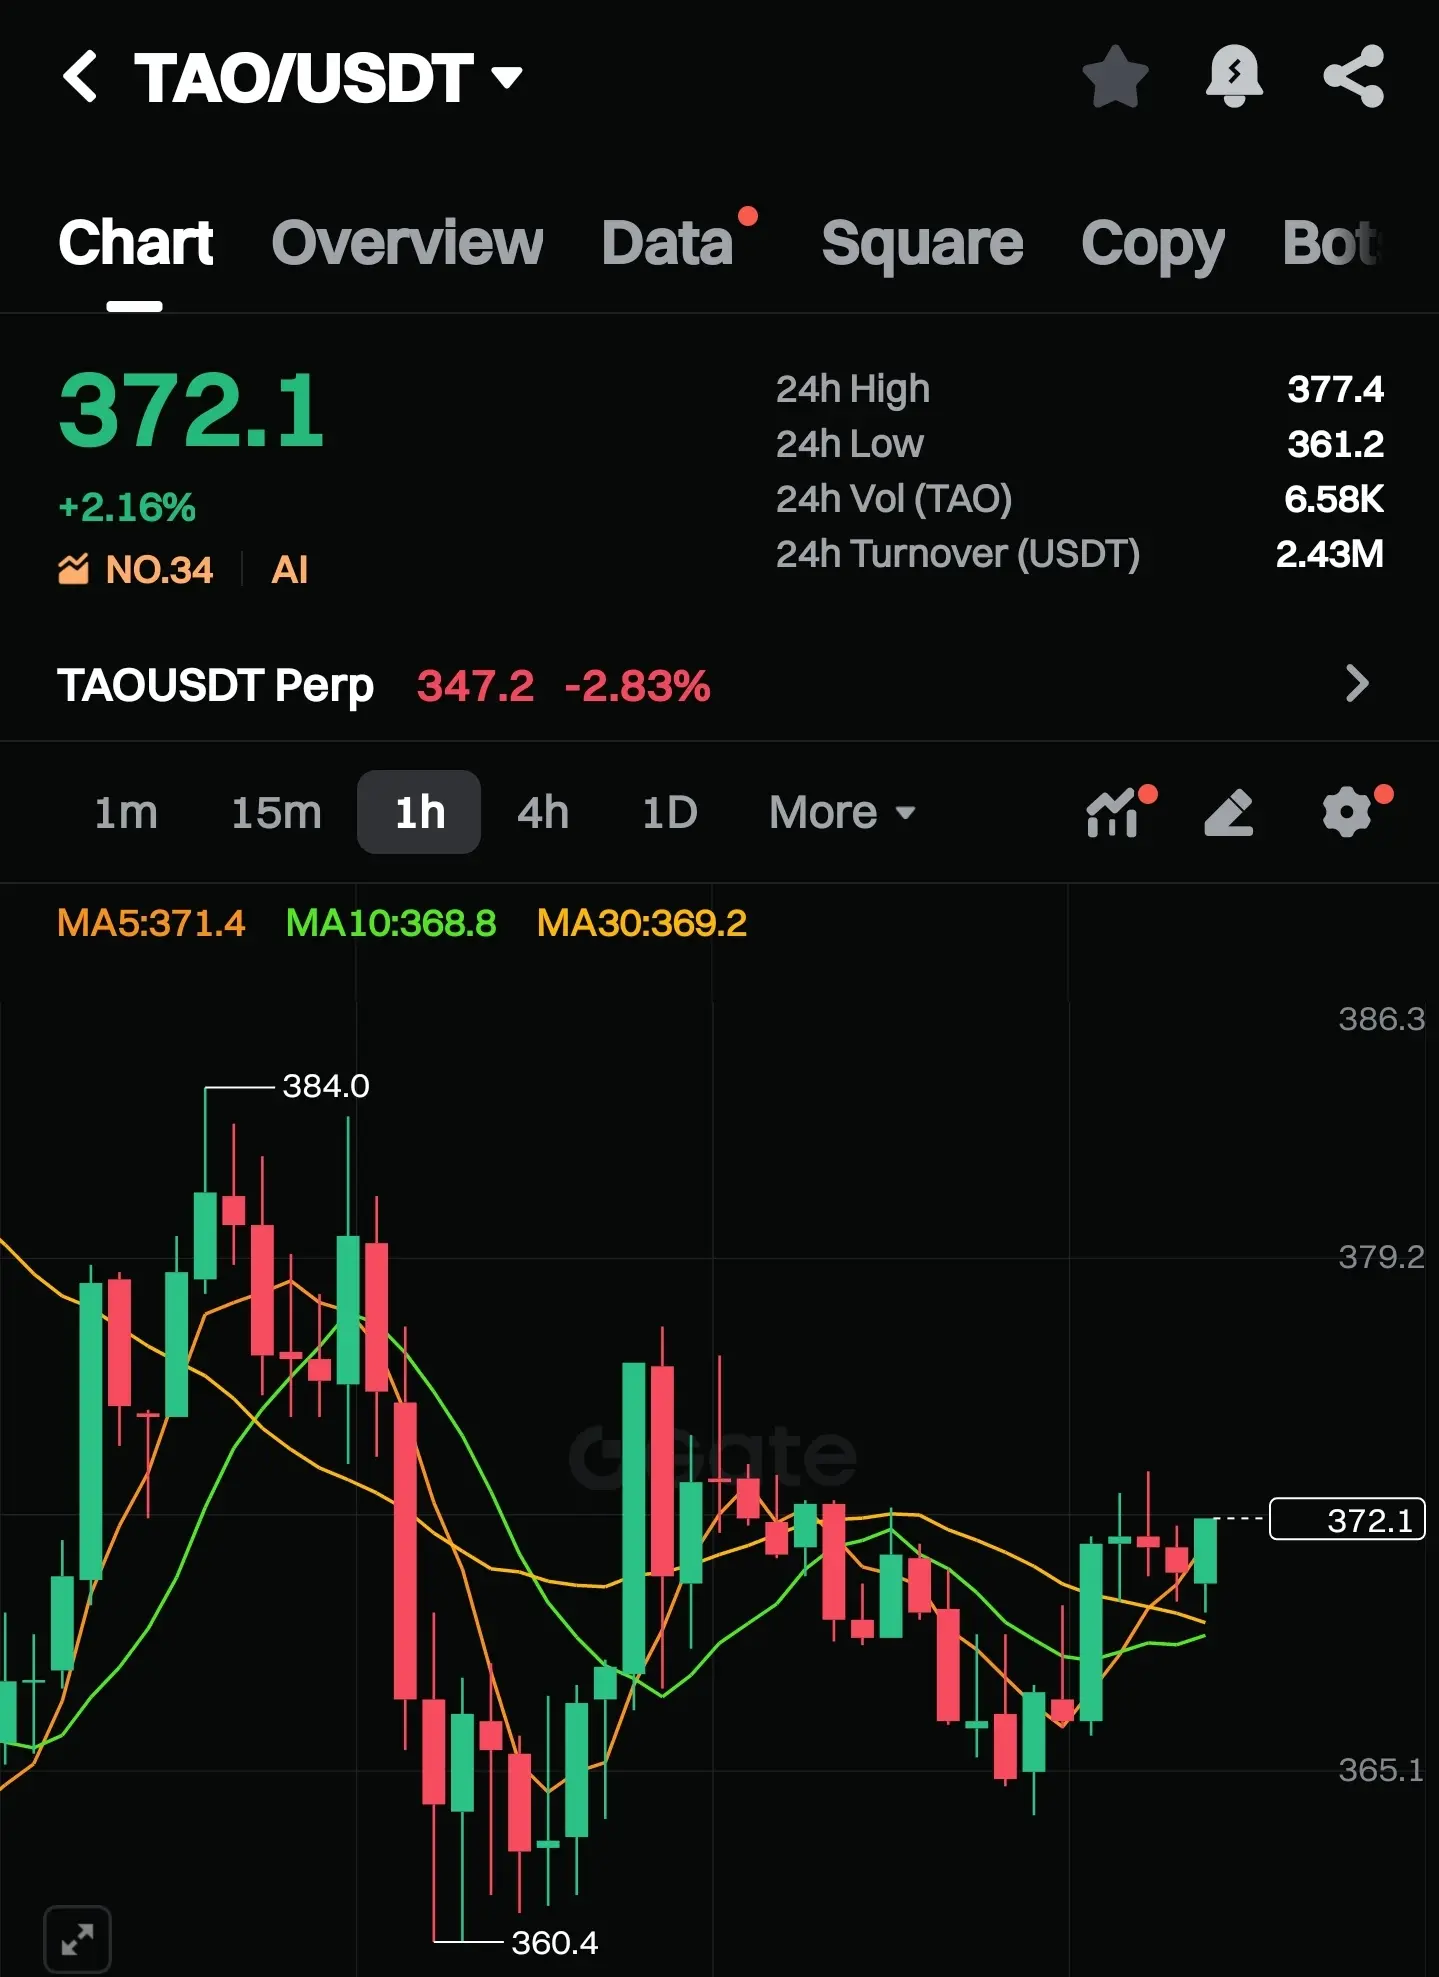
Task: Open chart settings gear icon
Action: pyautogui.click(x=1349, y=811)
